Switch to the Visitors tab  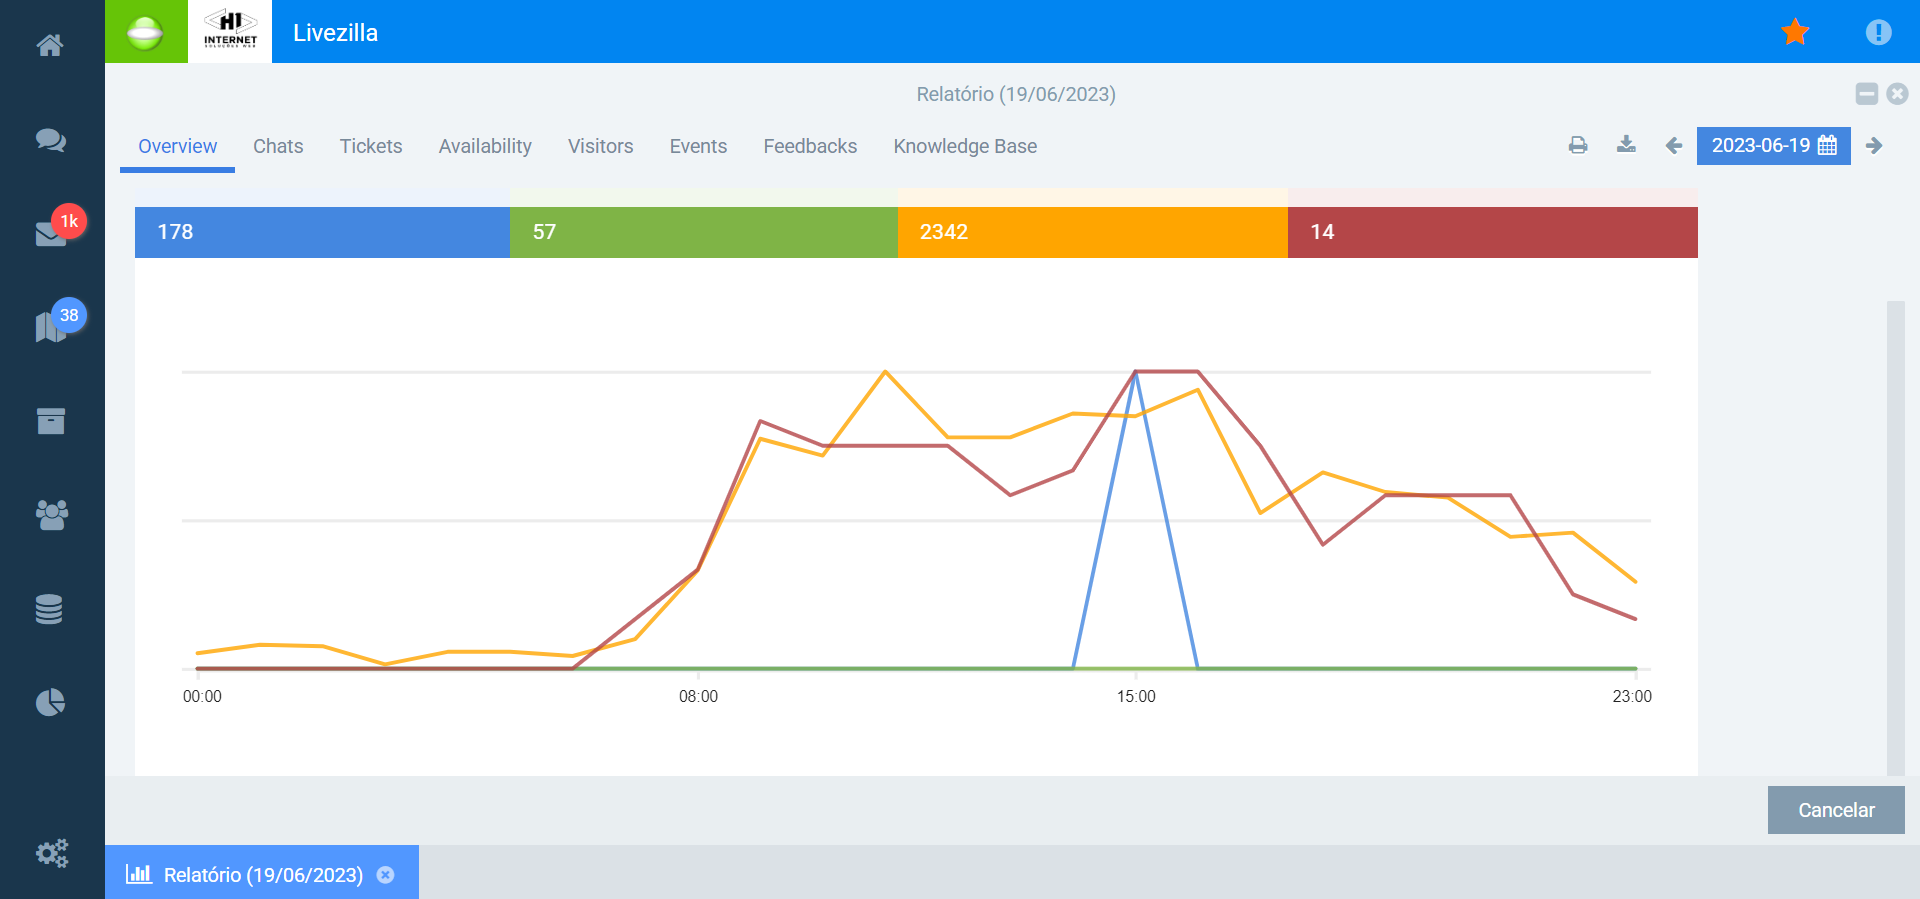tap(601, 146)
